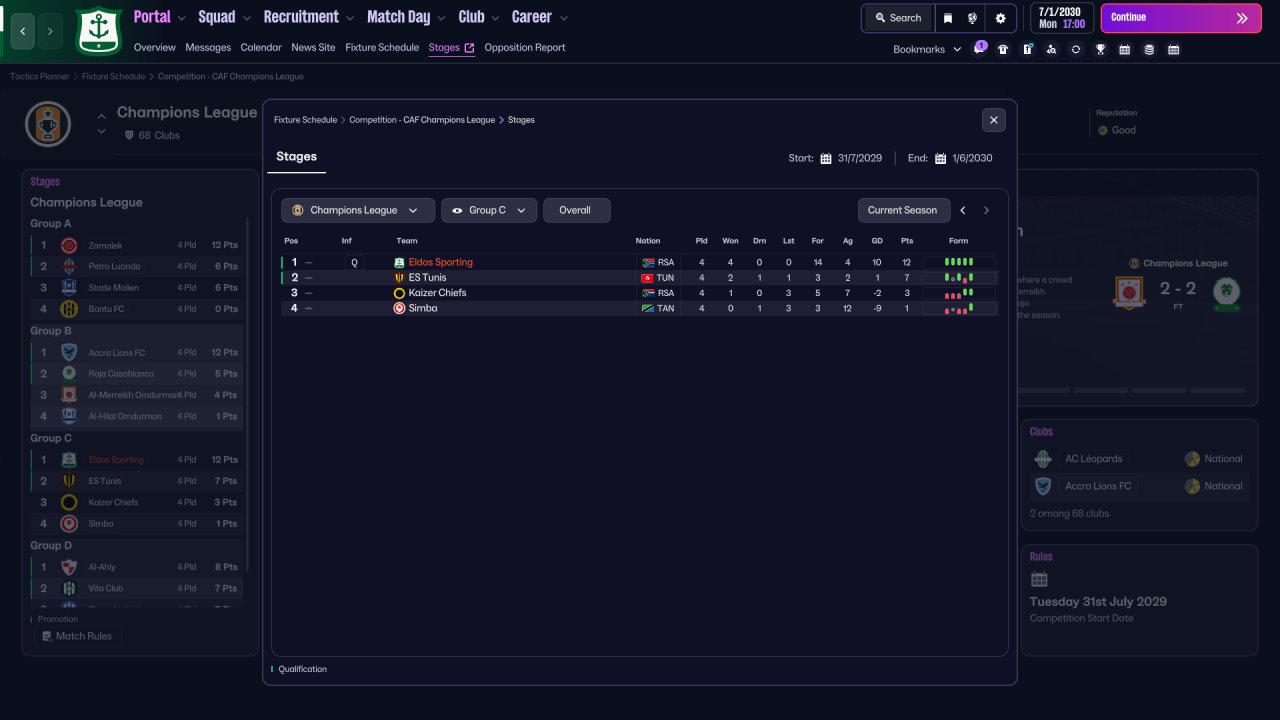Click the Tunisia flag in Nation column
Viewport: 1280px width, 720px height.
647,278
